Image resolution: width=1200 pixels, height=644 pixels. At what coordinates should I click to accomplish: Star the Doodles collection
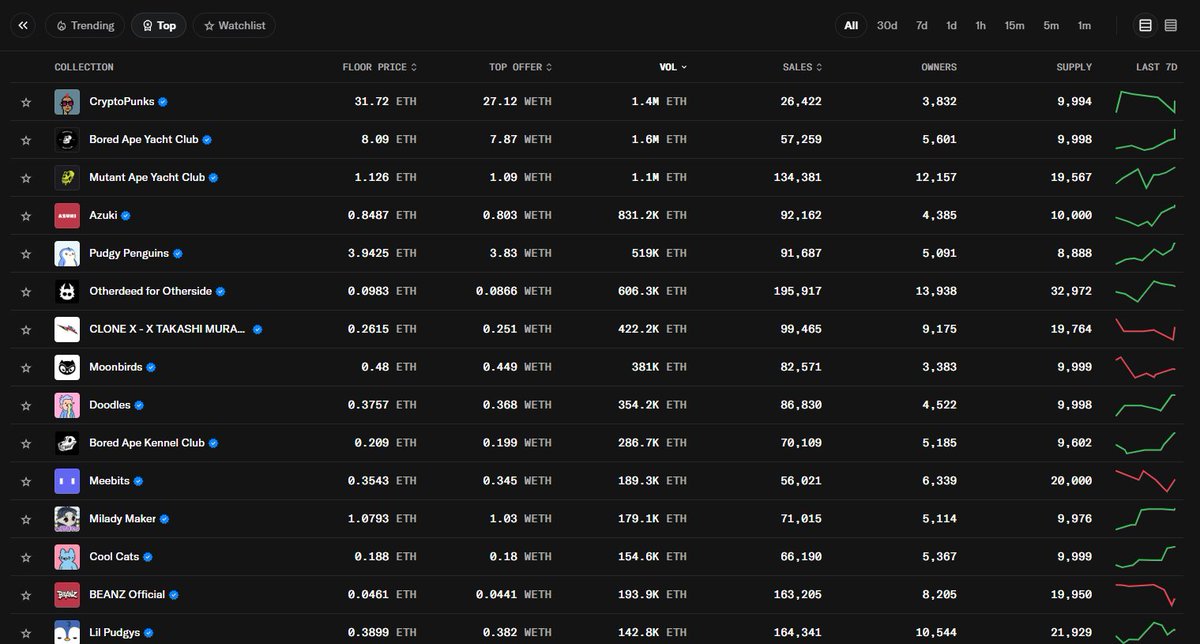[26, 405]
